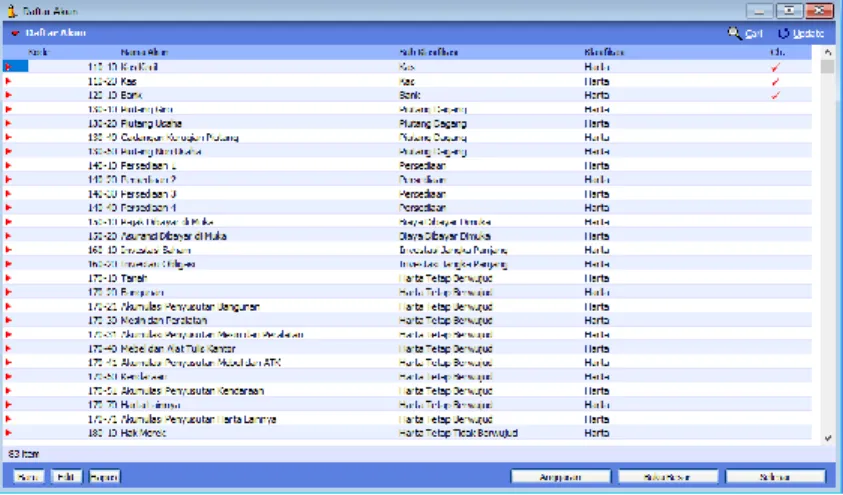The height and width of the screenshot is (495, 843).
Task: Toggle the Kb checkmark for 110-20 Kas
Action: click(x=775, y=82)
